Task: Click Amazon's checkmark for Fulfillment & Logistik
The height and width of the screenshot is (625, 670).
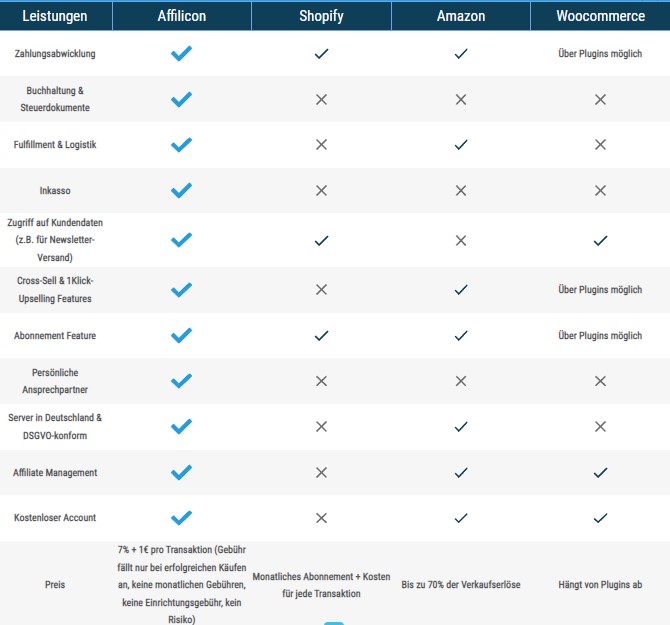Action: (x=461, y=145)
